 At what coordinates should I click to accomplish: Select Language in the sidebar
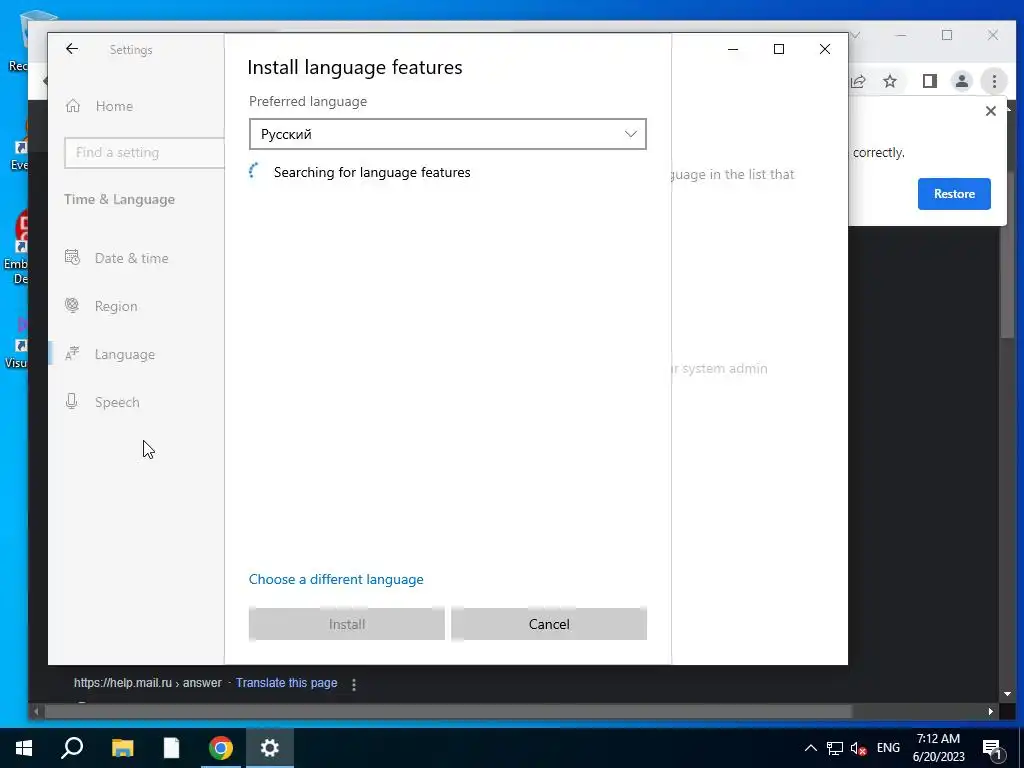pos(124,354)
